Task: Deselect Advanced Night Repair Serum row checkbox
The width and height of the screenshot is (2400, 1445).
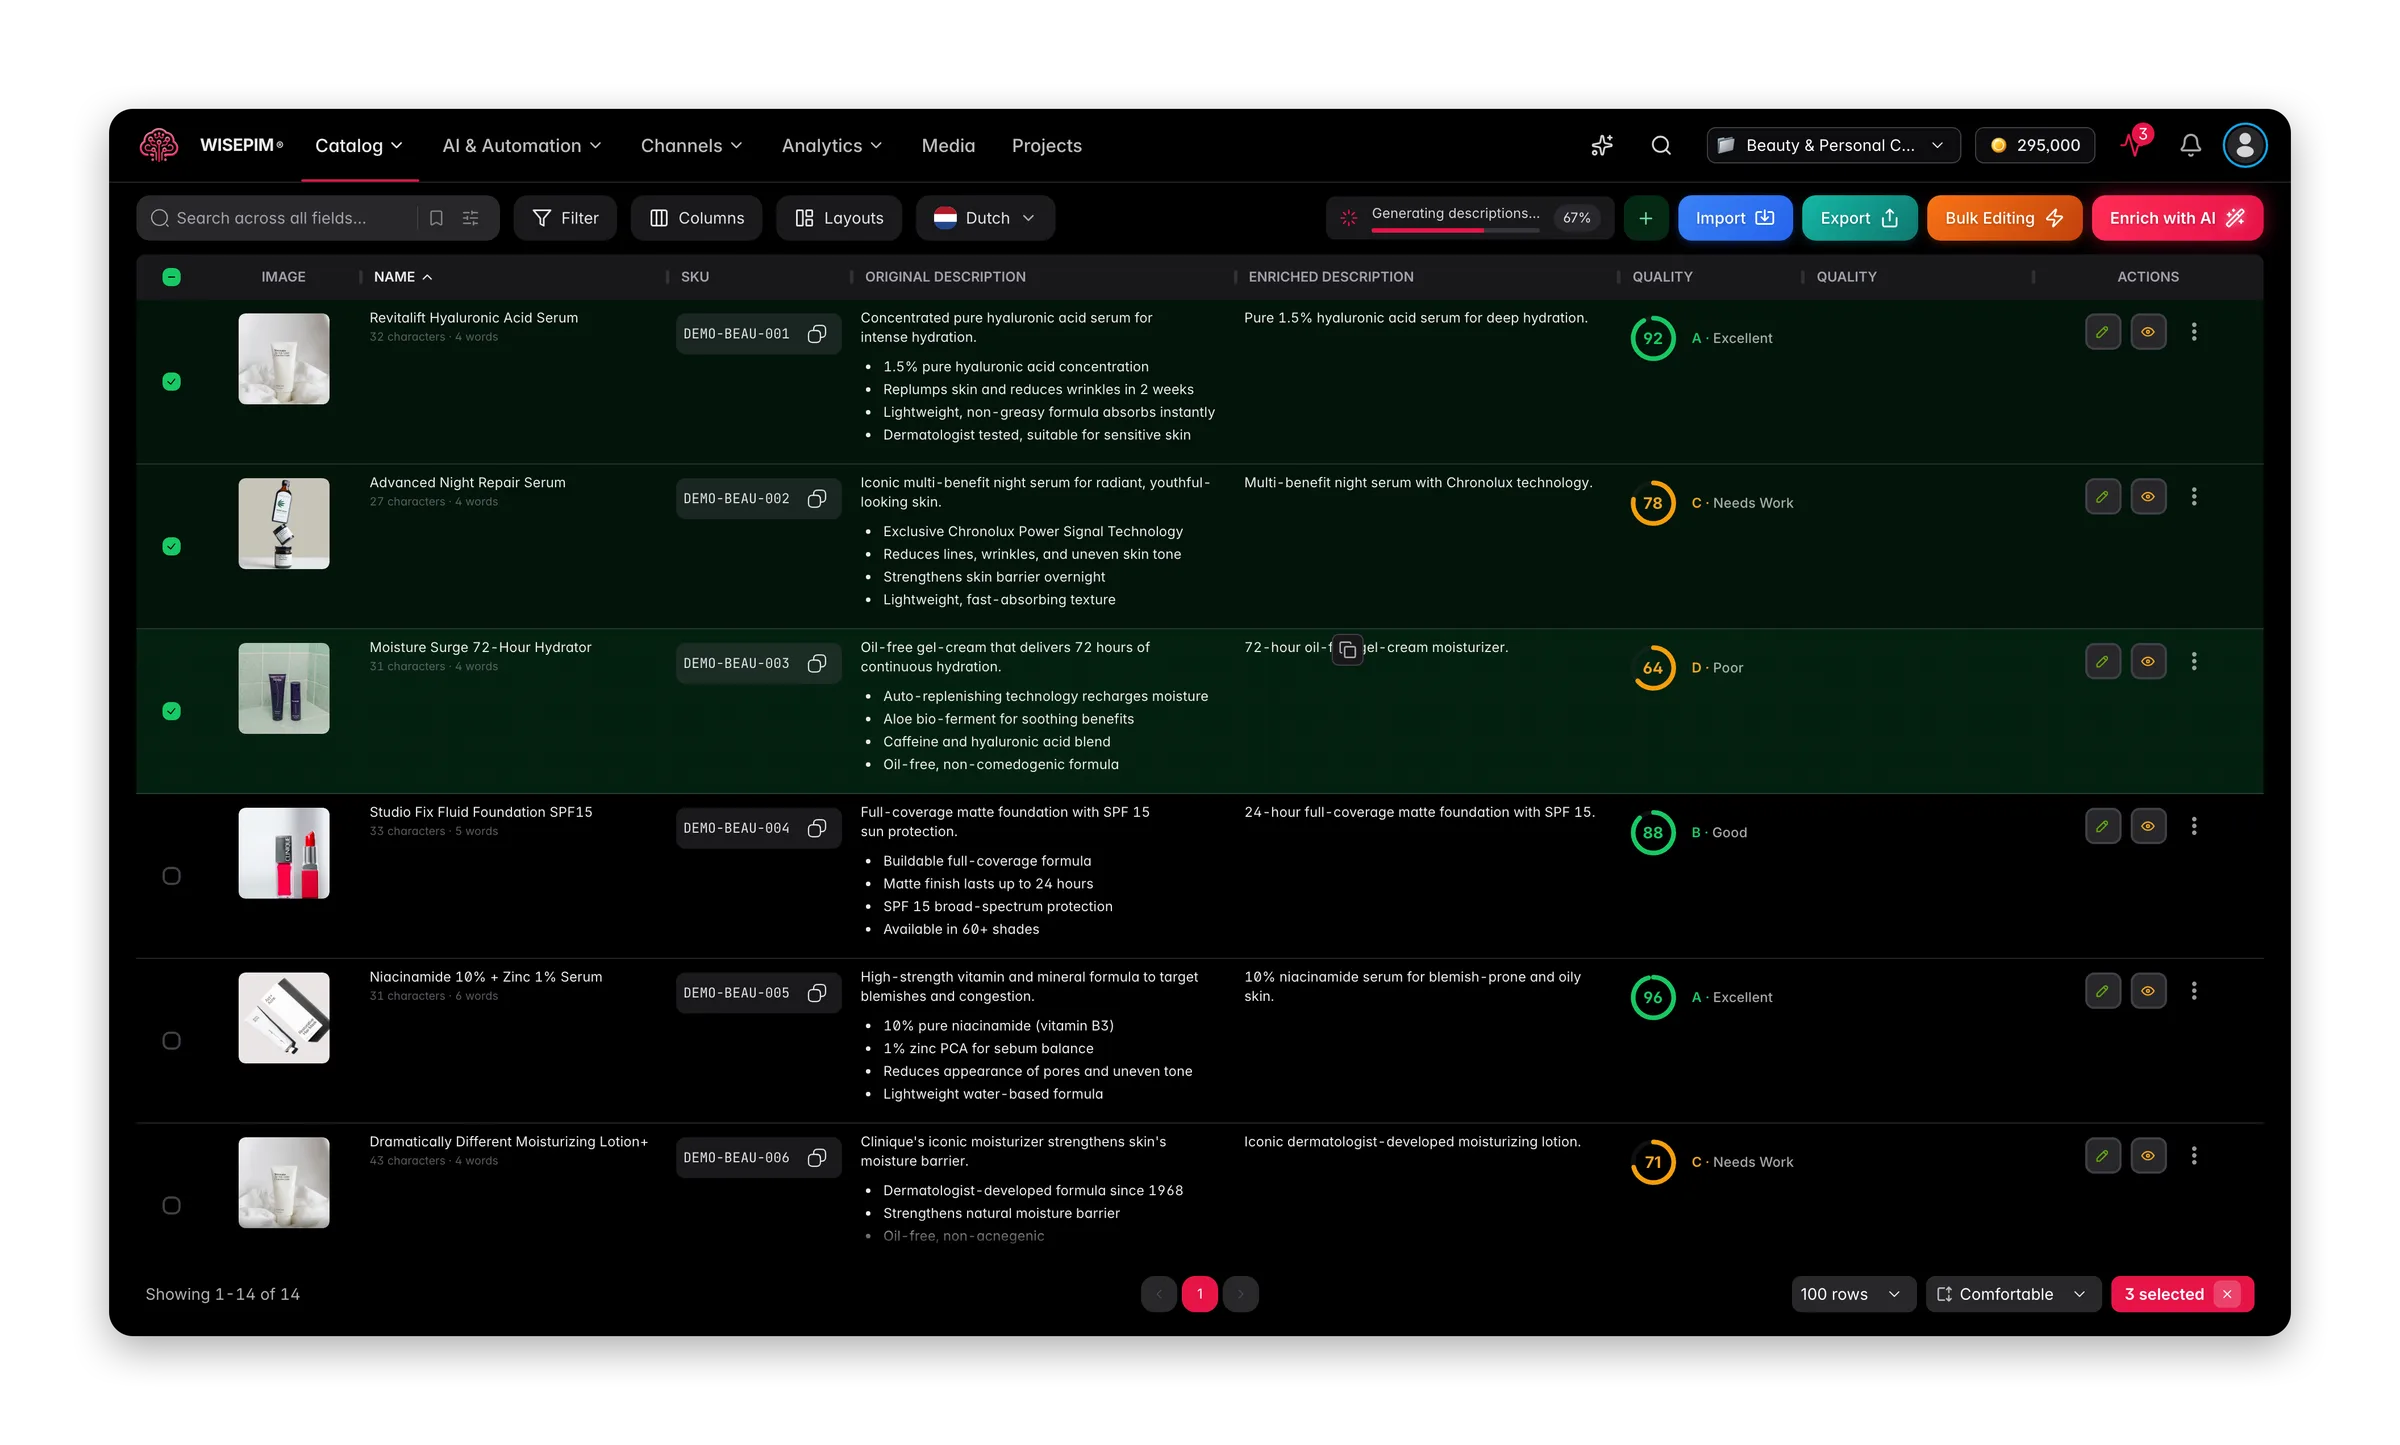Action: 172,546
